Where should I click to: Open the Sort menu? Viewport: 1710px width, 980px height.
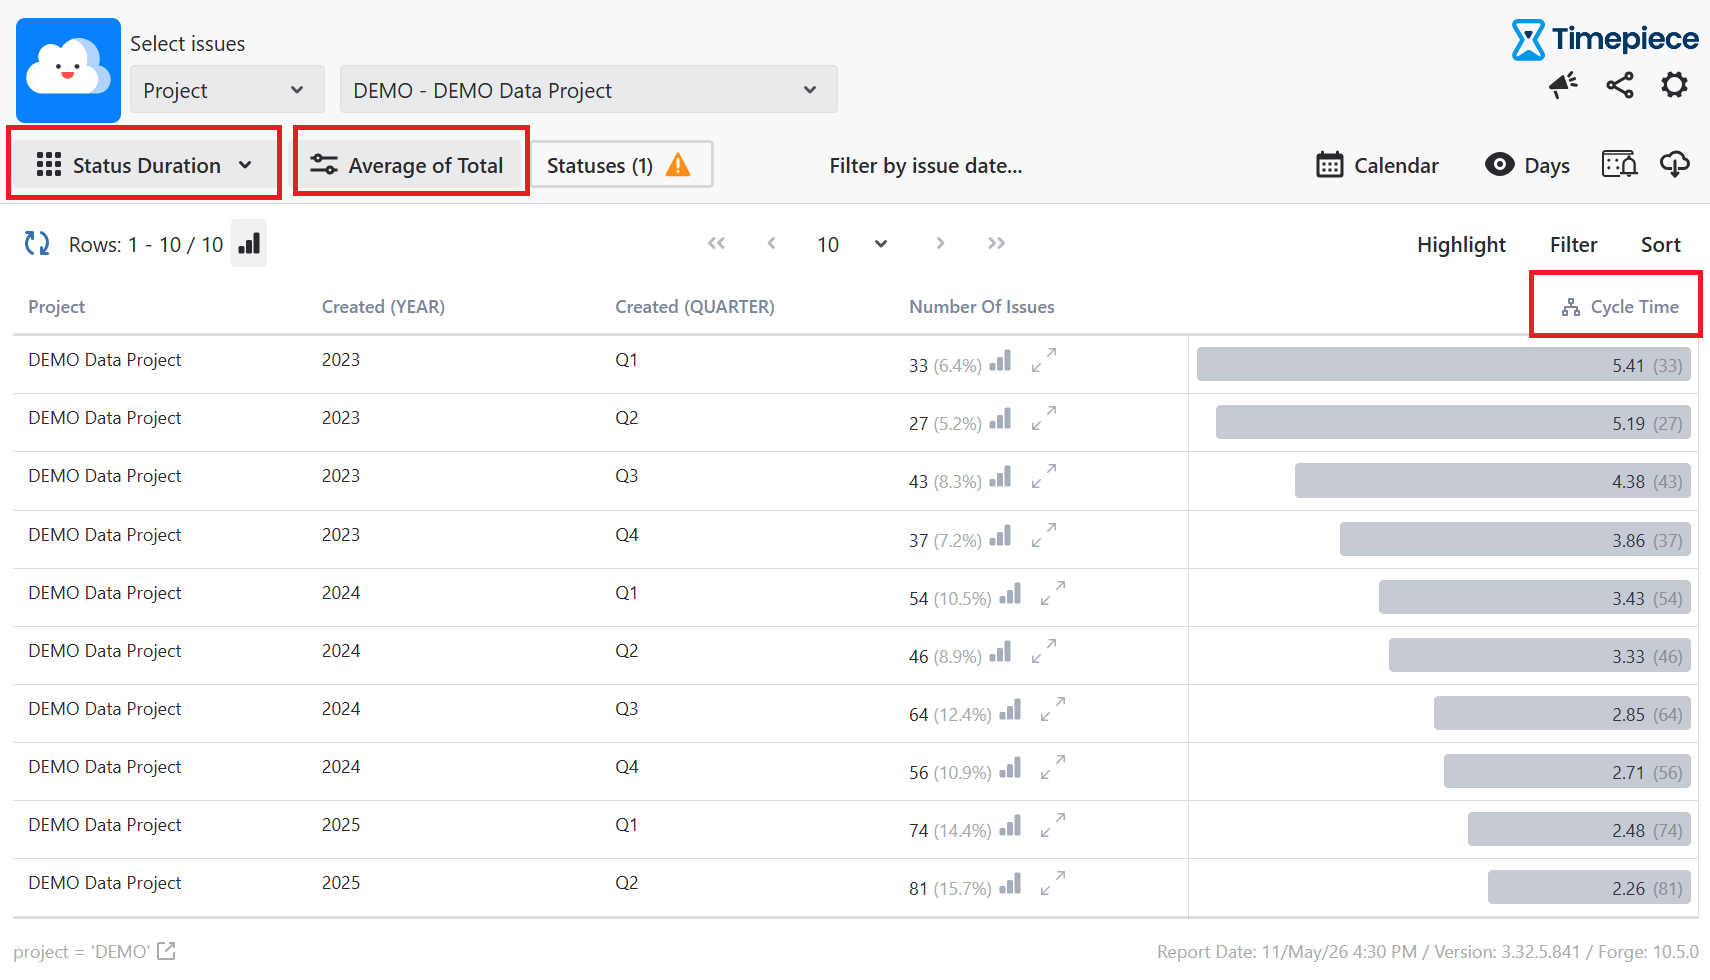(1660, 244)
